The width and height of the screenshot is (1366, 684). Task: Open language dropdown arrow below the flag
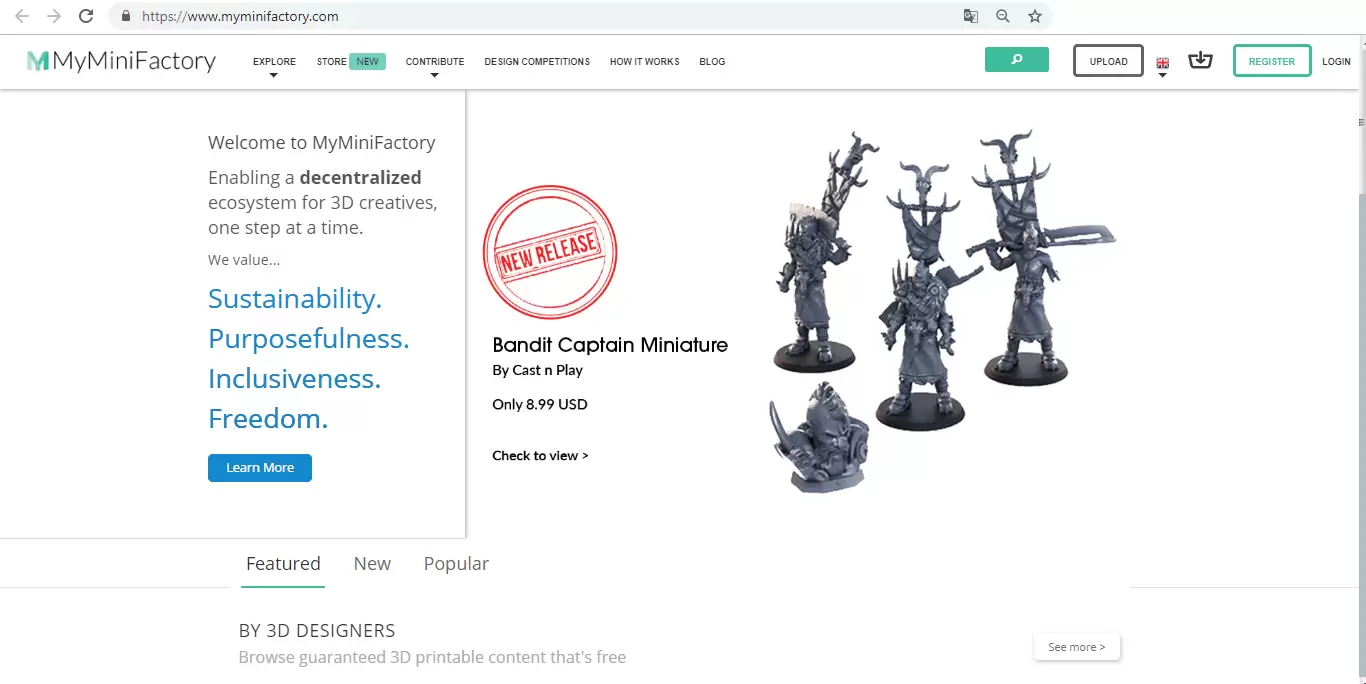tap(1162, 75)
